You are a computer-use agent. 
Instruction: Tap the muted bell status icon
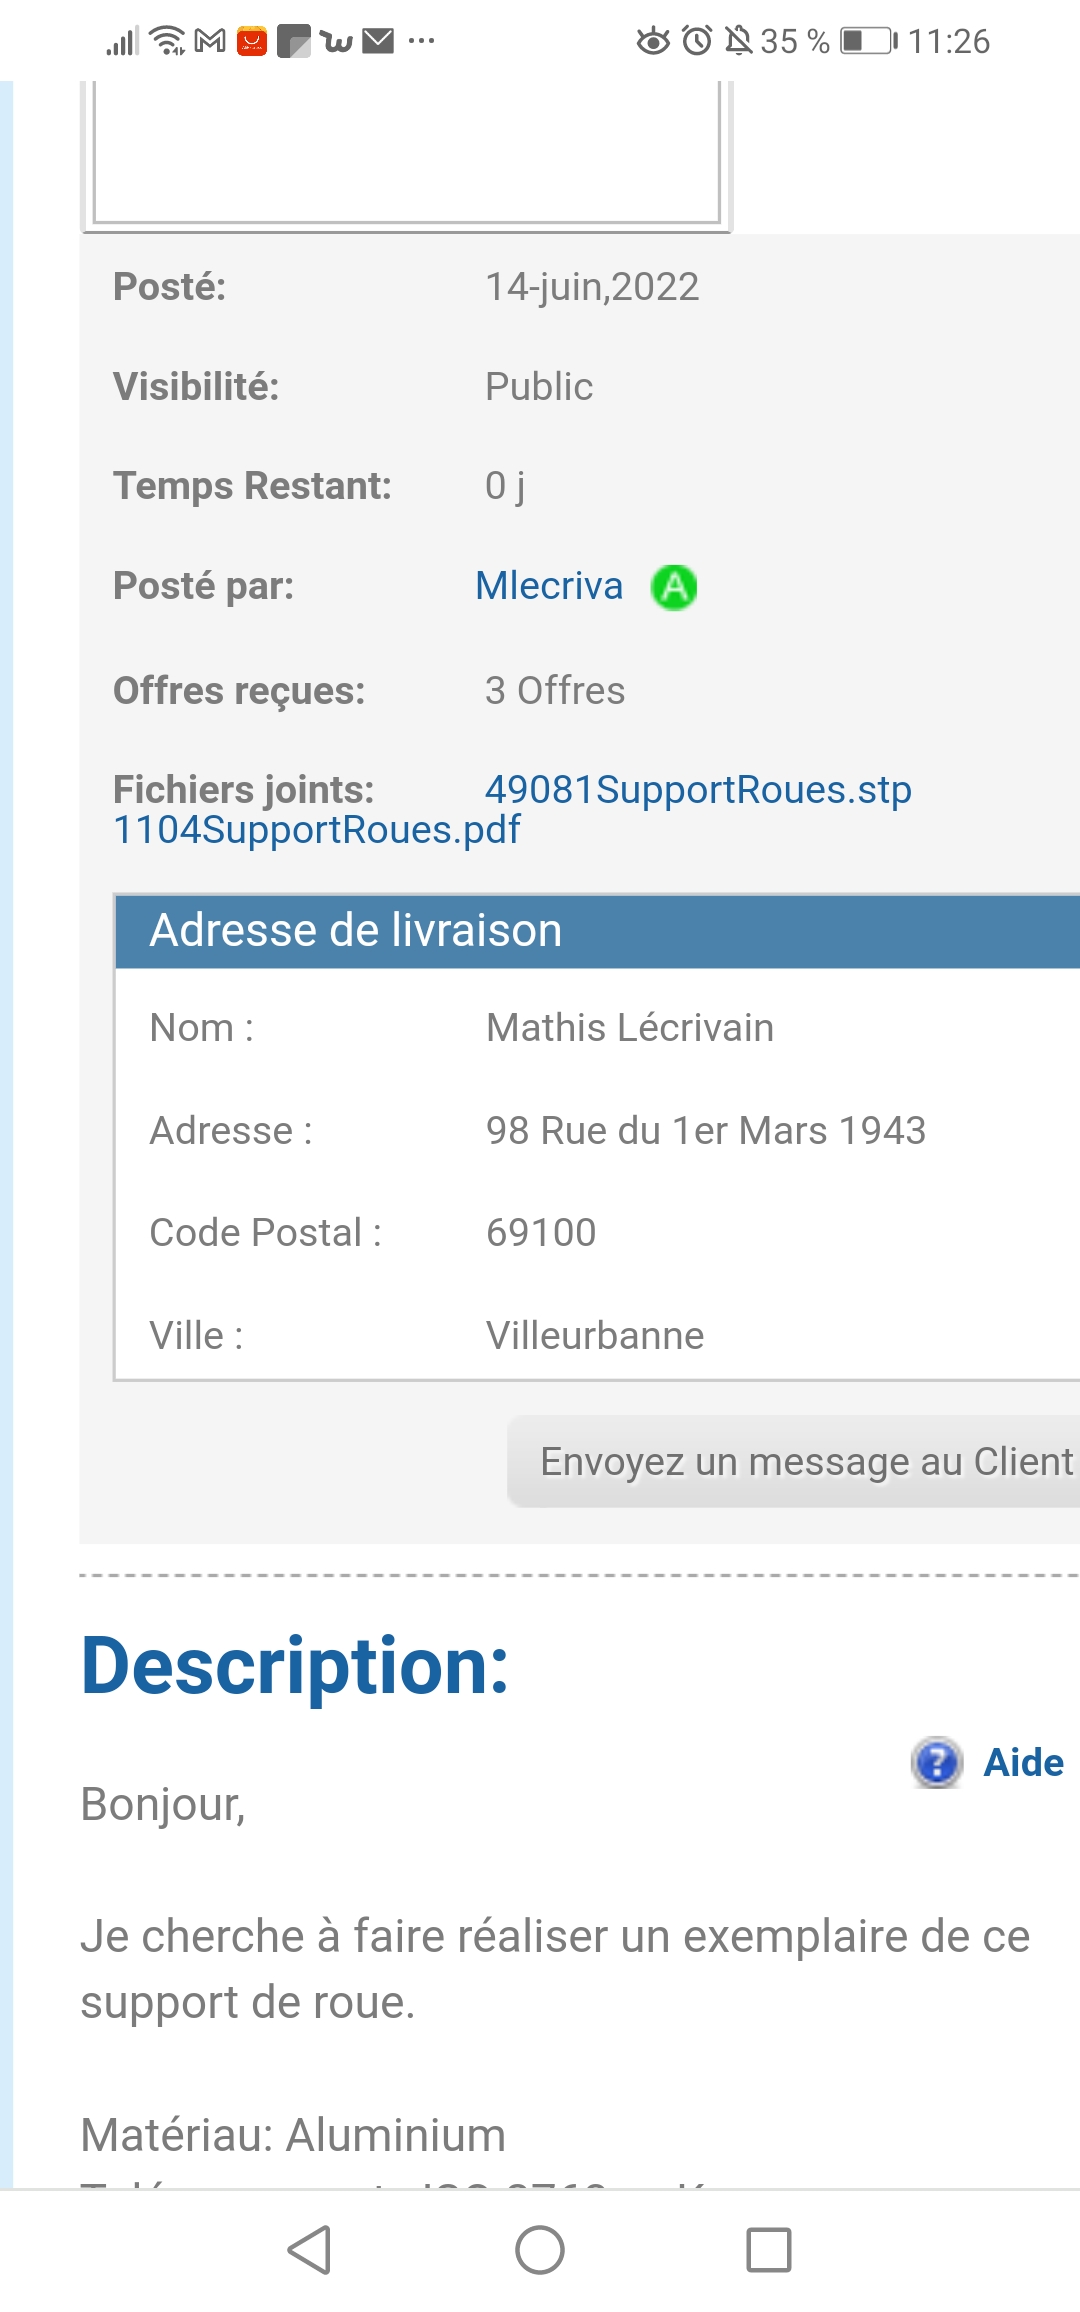739,41
